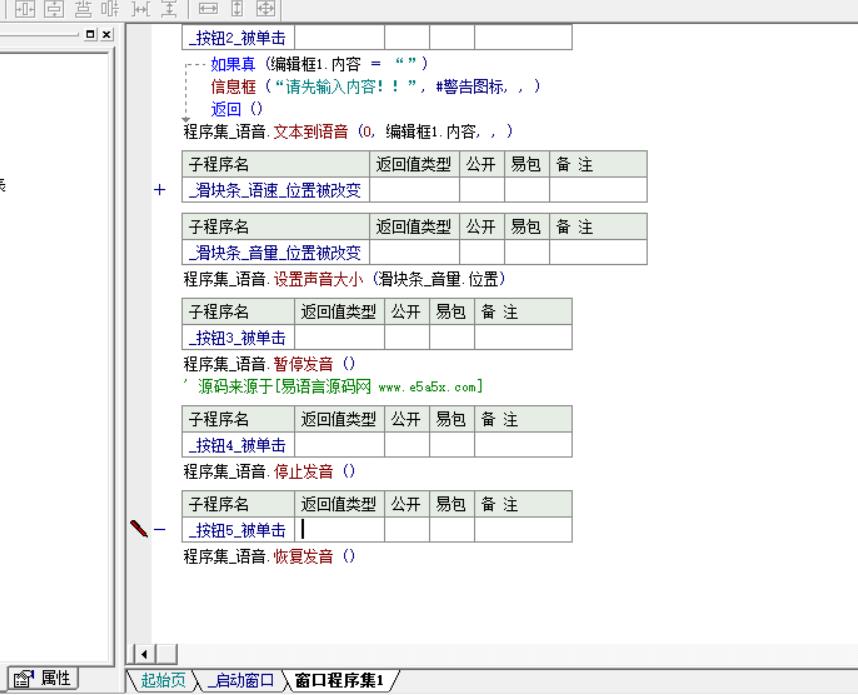
Task: Click the 文本到语音 method call
Action: [x=310, y=131]
